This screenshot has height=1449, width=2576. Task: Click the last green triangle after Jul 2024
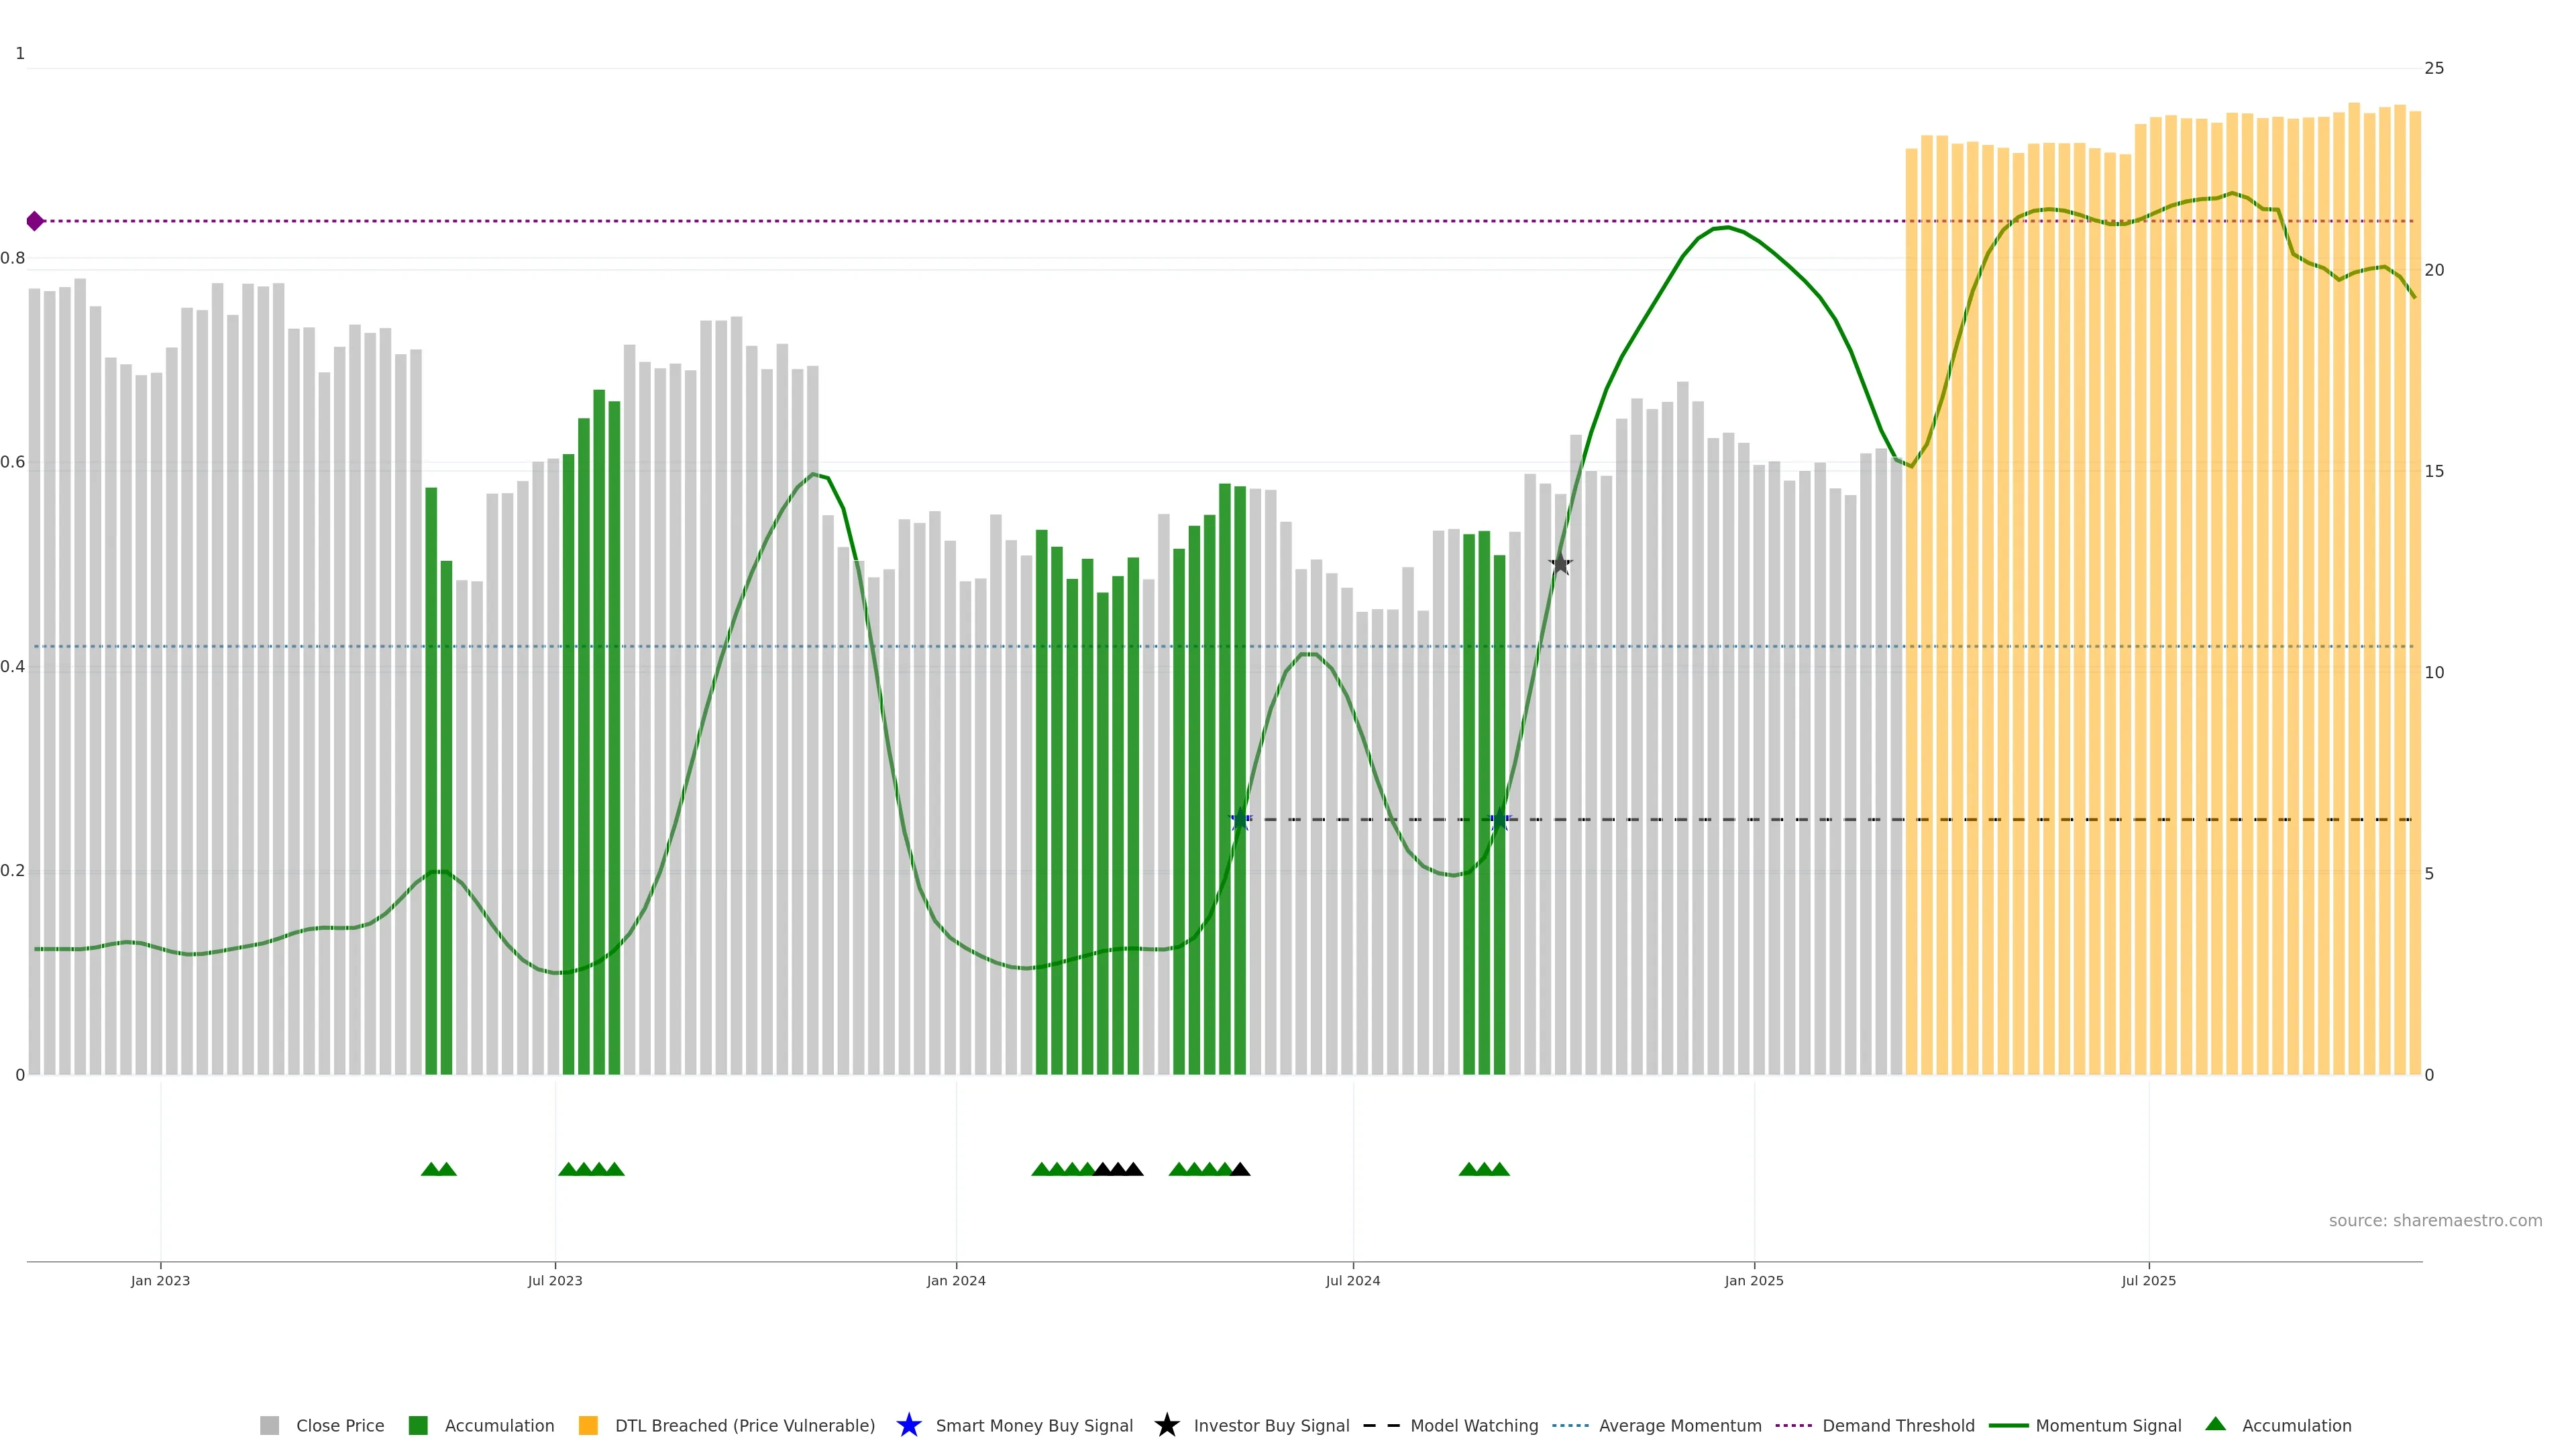click(1499, 1169)
